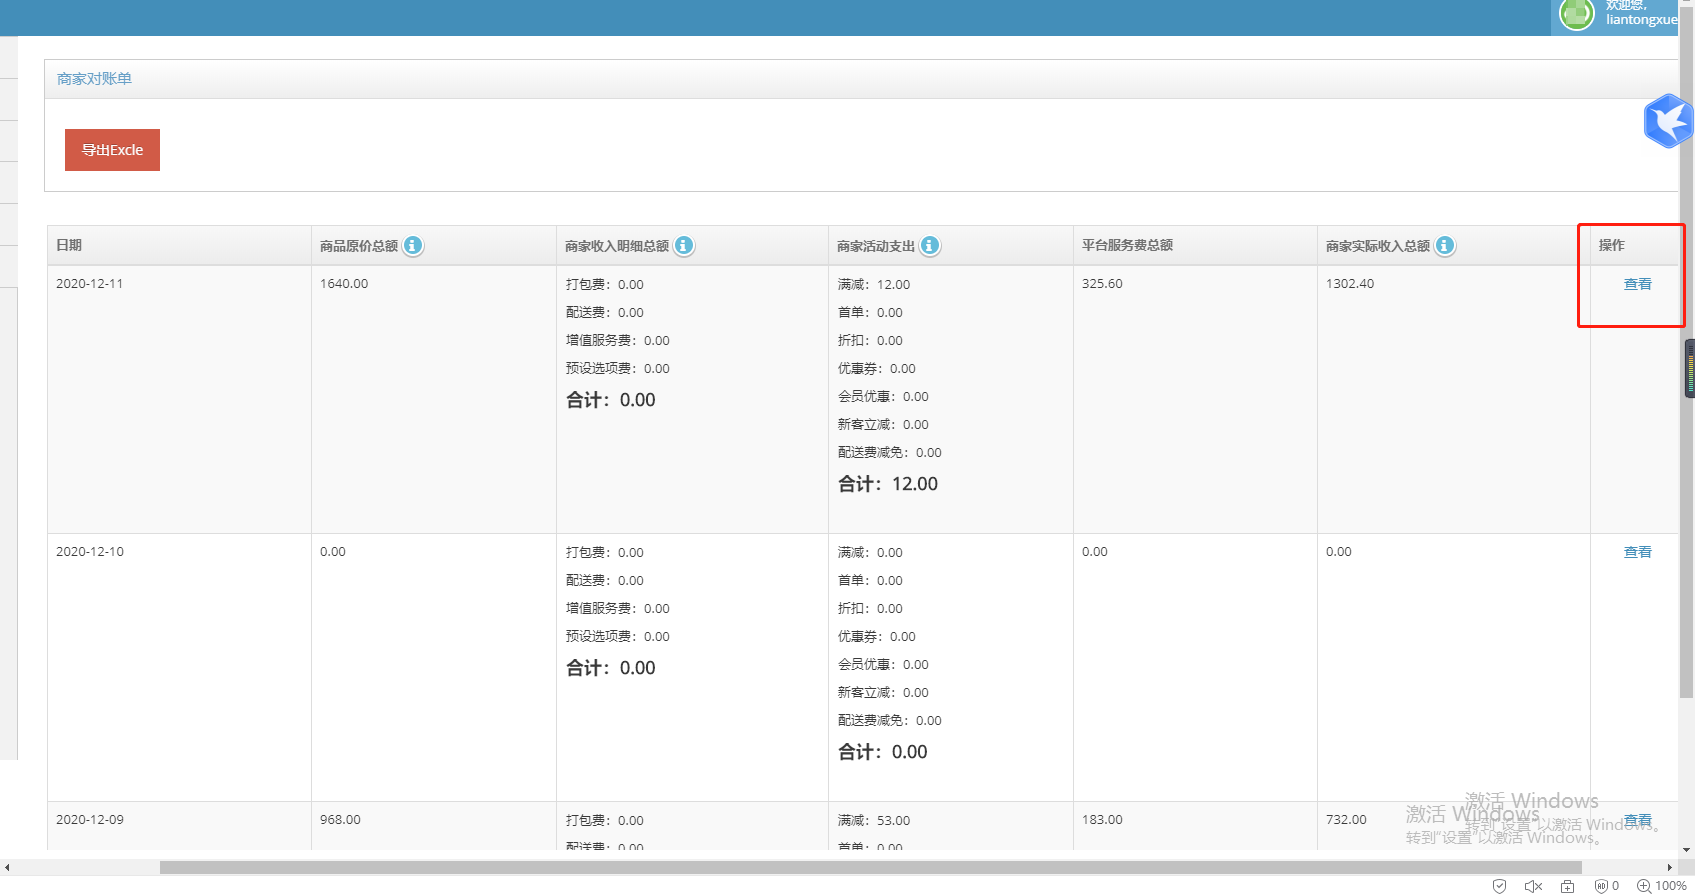Click info icon beside 商家收入明细总额
Viewport: 1695px width, 895px height.
point(684,246)
